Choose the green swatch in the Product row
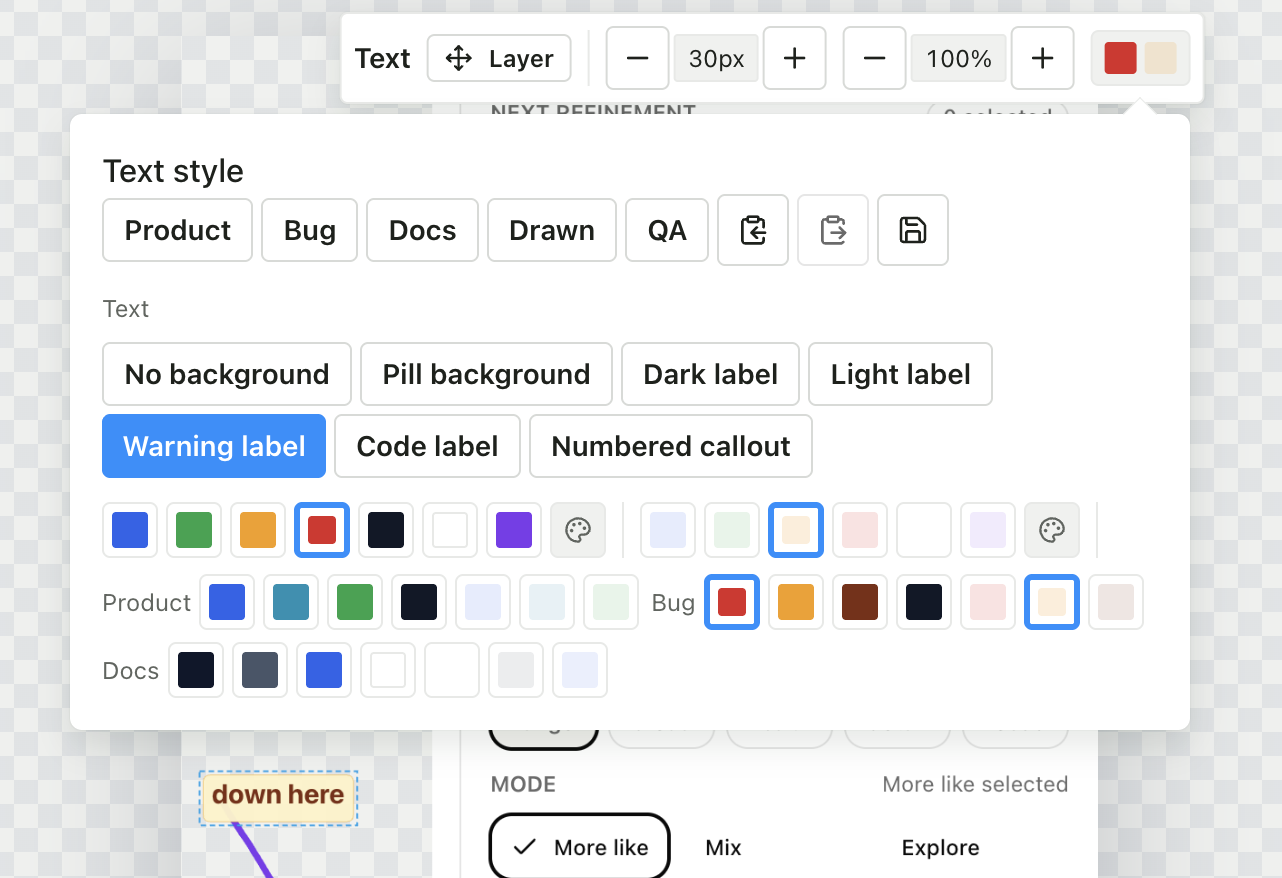Viewport: 1282px width, 878px height. [355, 602]
